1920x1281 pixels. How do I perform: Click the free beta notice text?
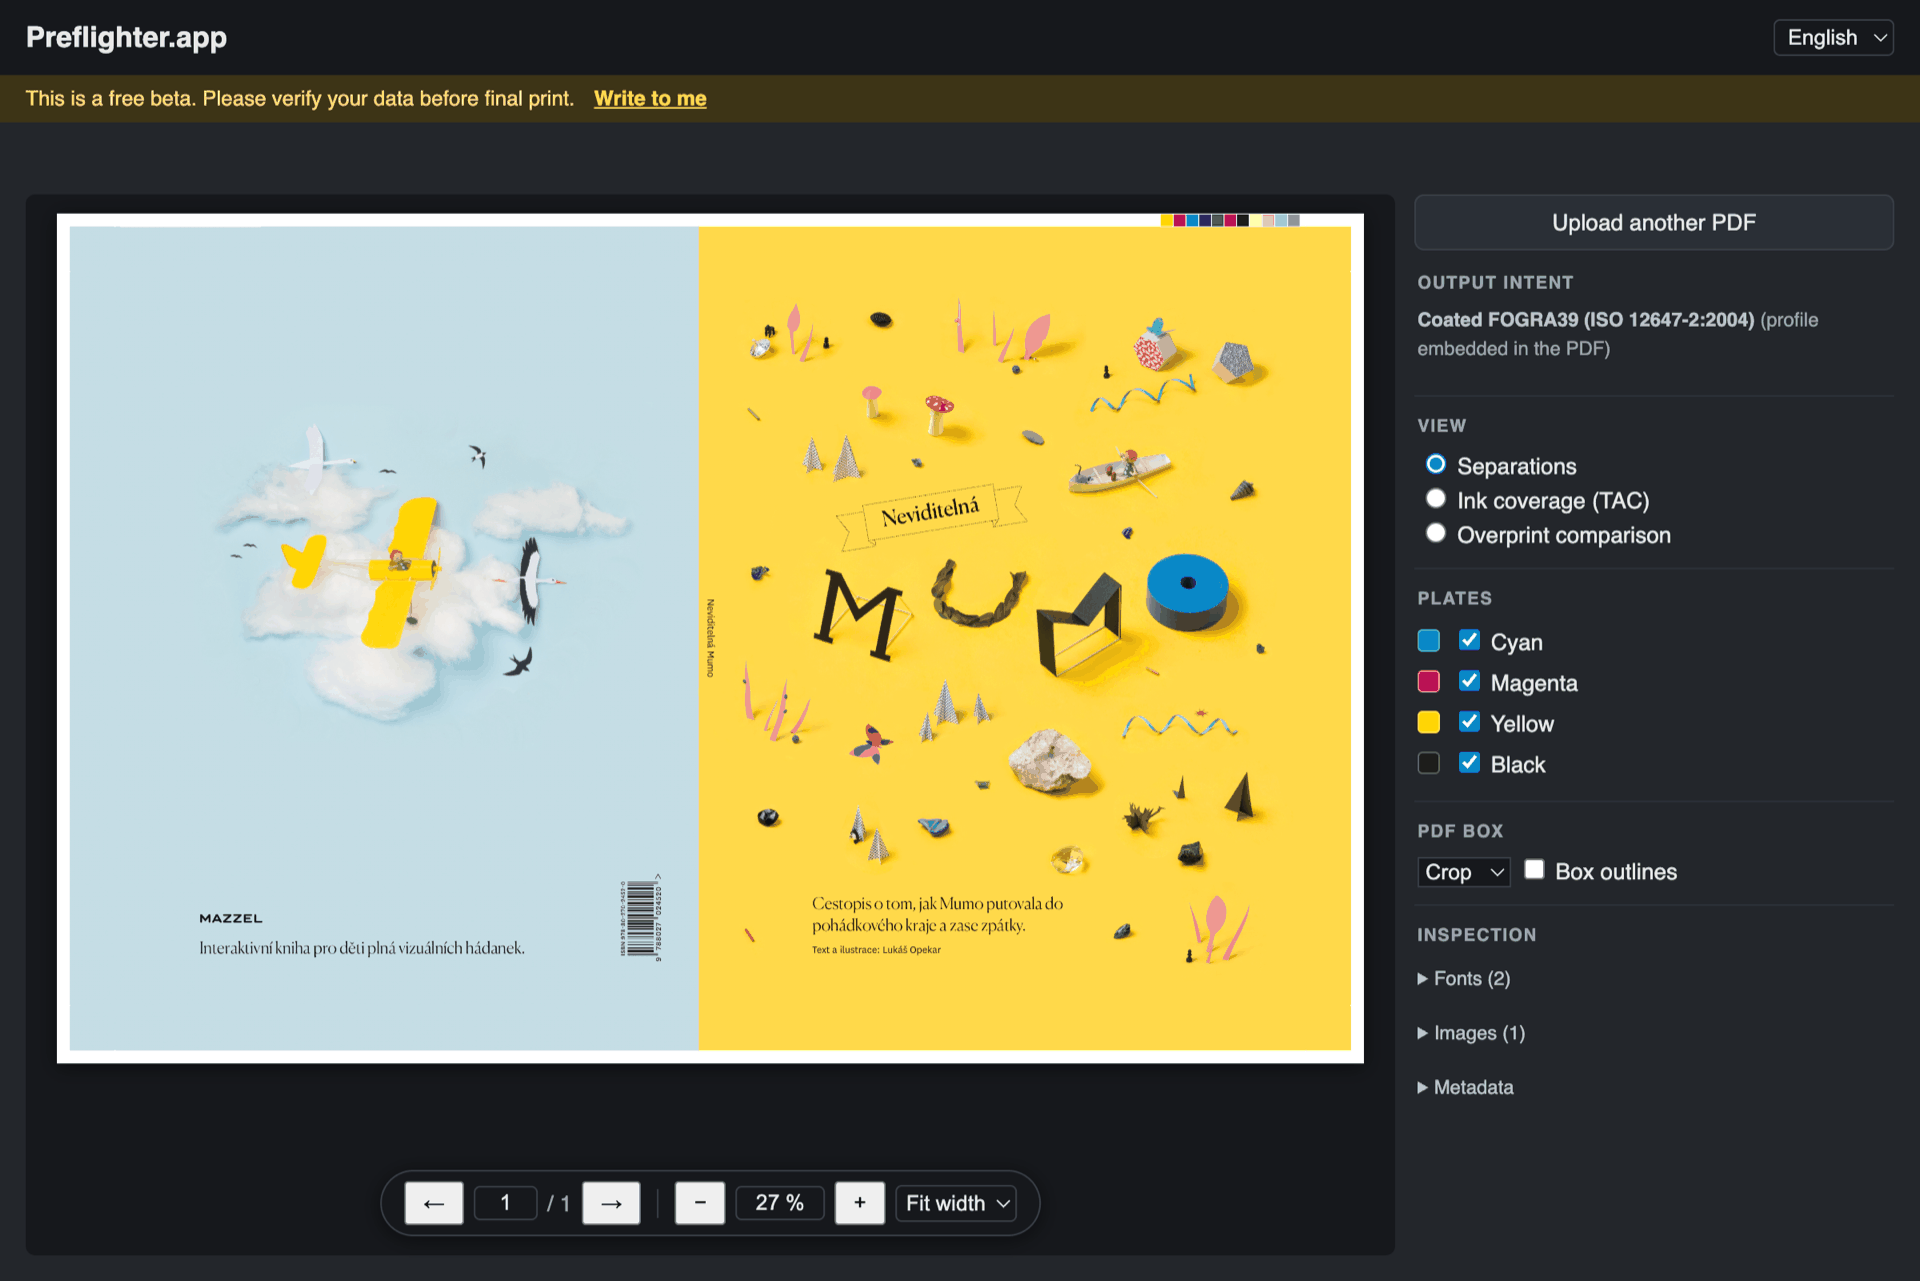(300, 99)
